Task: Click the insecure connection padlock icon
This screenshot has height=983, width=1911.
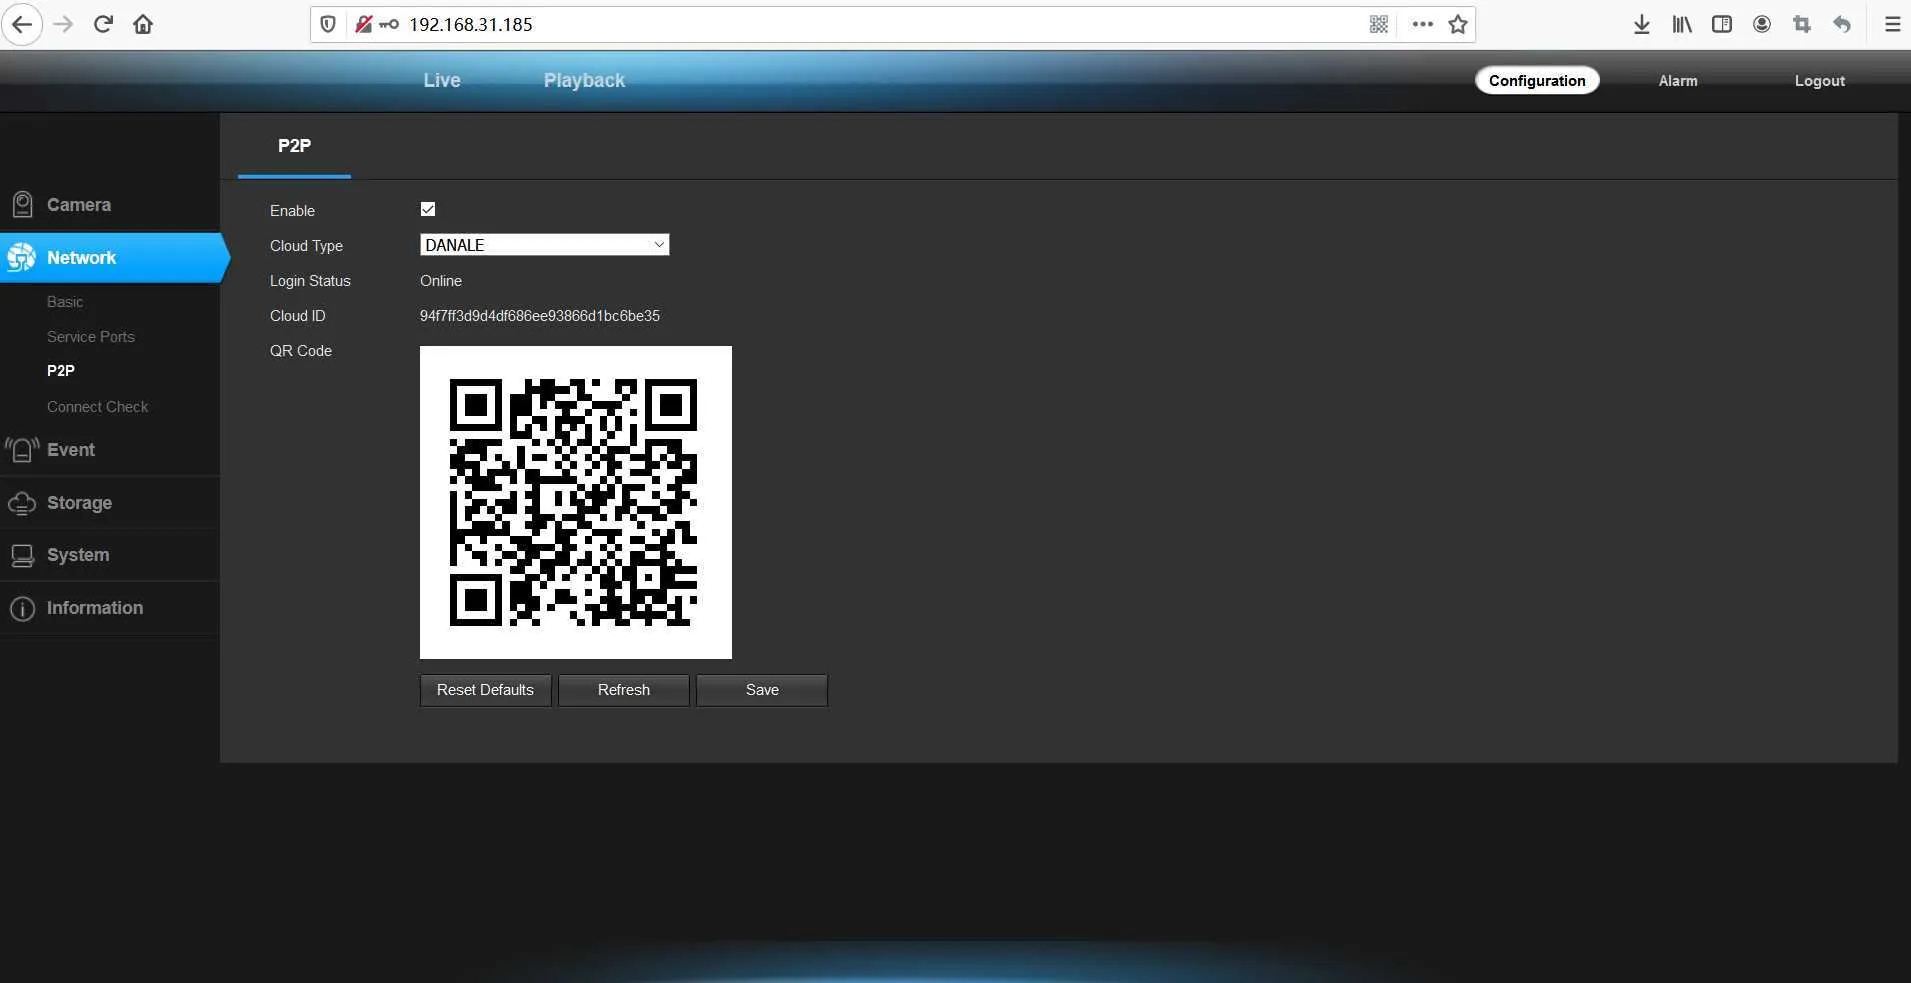Action: pos(363,24)
